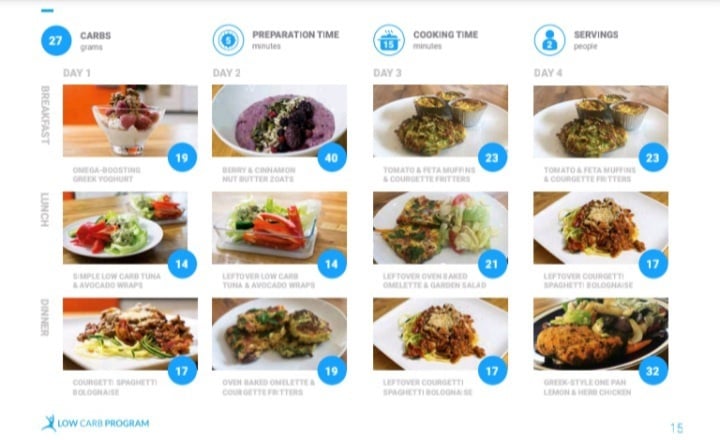Click the 21 carbs badge on Omelette Salad

[x=492, y=264]
